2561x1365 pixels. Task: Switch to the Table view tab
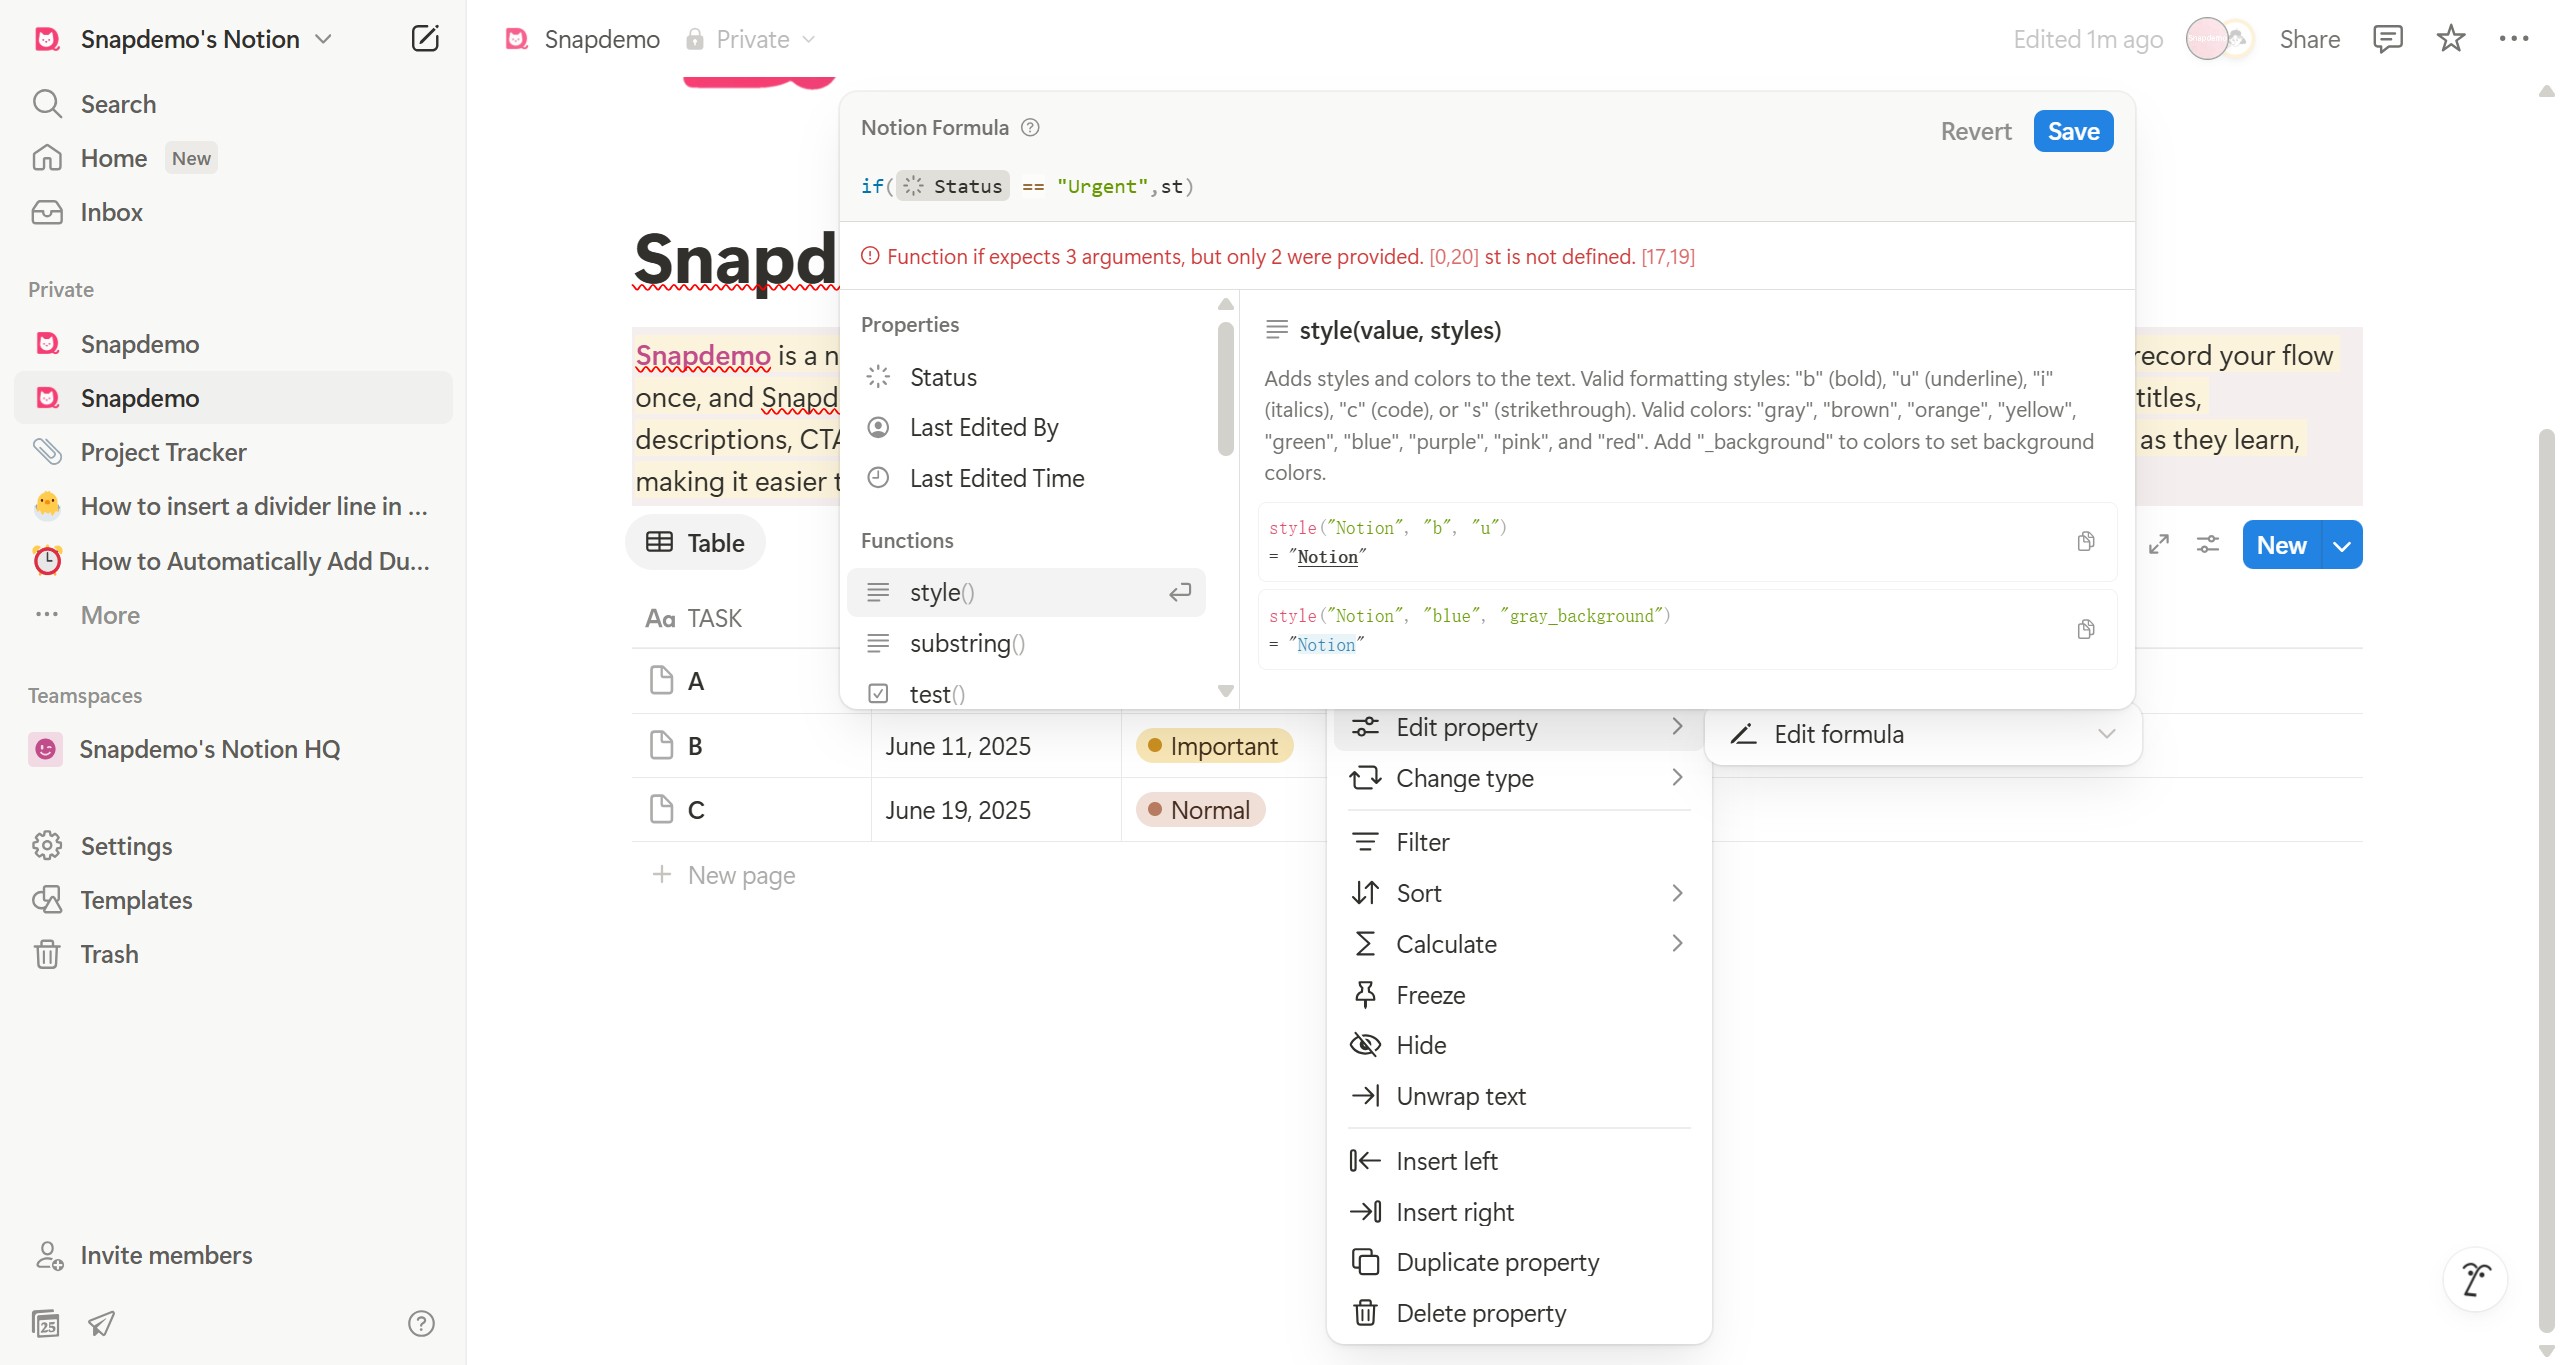tap(695, 543)
